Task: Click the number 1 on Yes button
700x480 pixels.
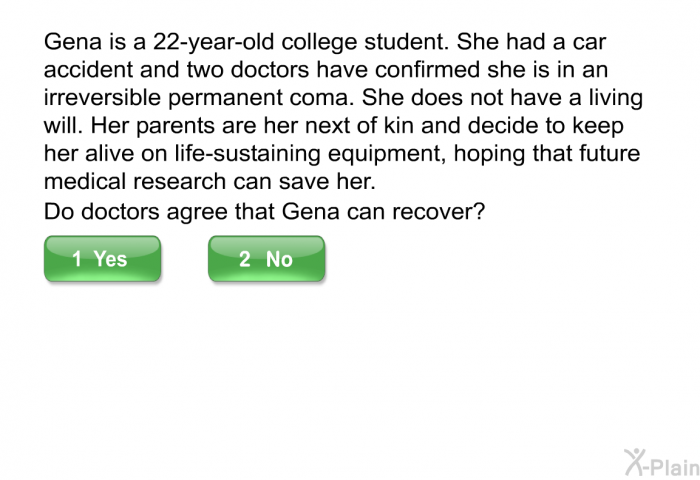Action: coord(77,259)
